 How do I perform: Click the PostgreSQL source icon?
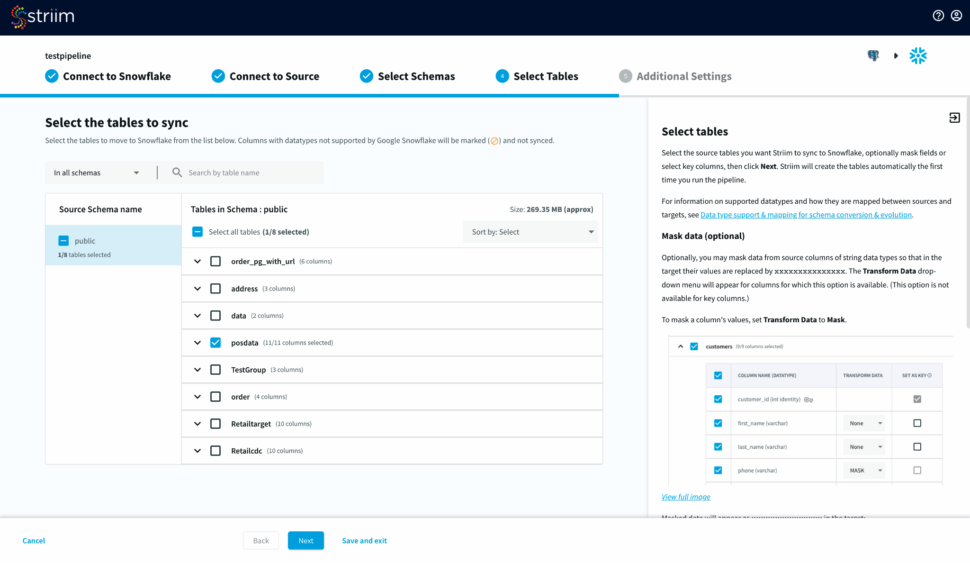point(873,56)
